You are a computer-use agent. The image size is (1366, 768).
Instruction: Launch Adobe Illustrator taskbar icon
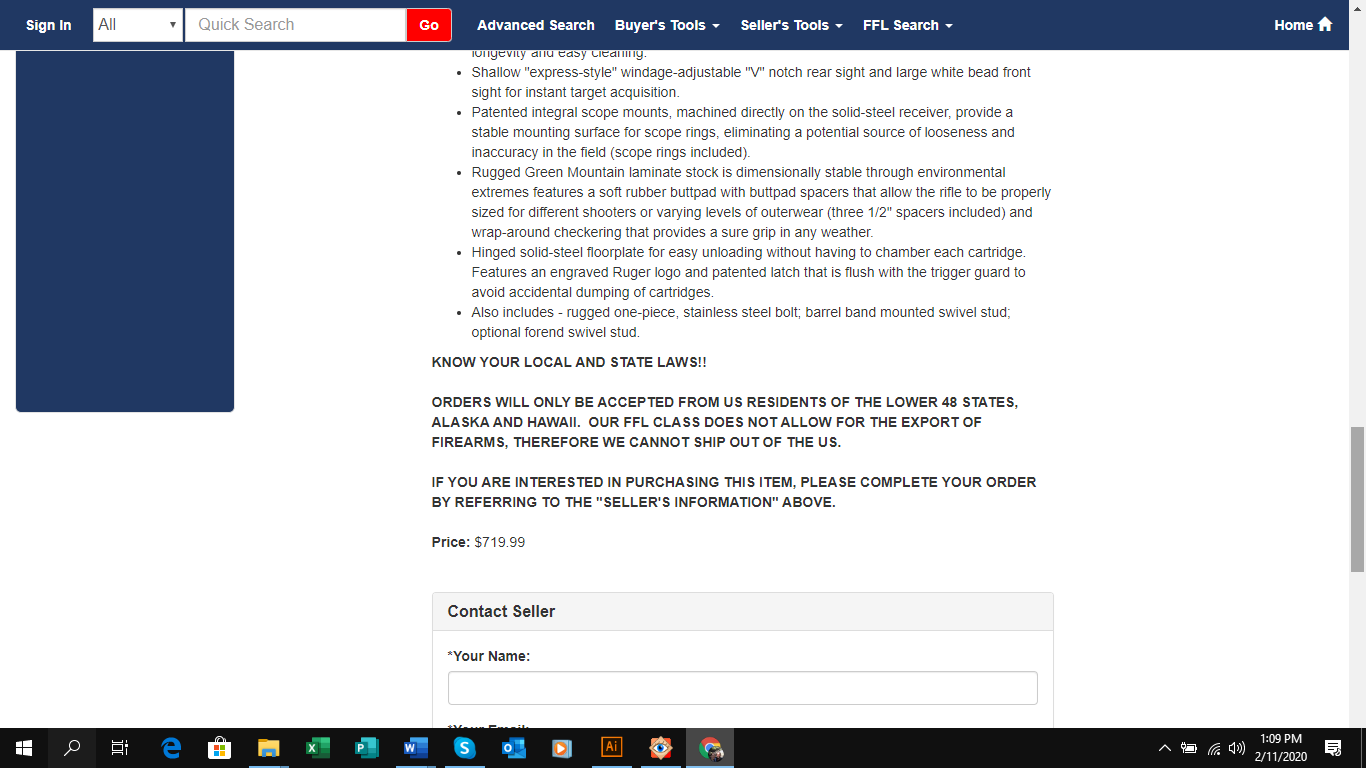pyautogui.click(x=611, y=747)
